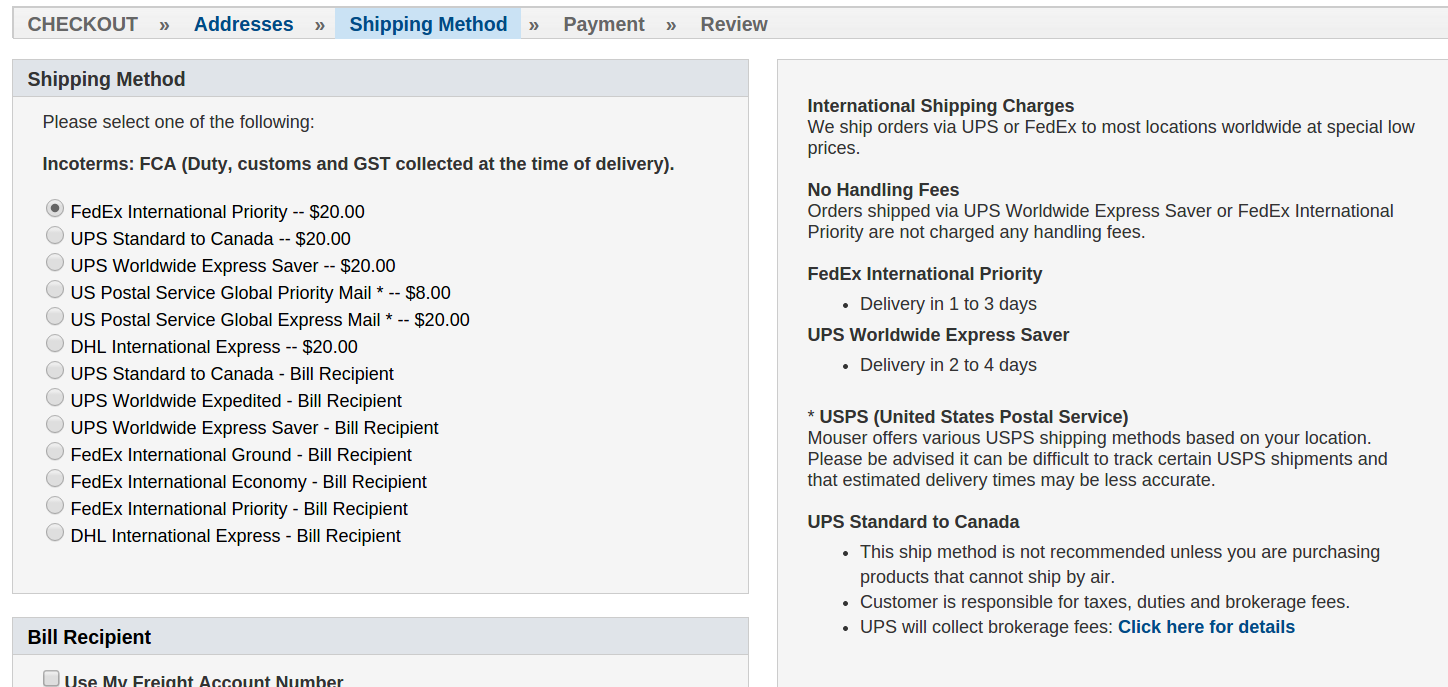Click the CHECKOUT breadcrumb label

pos(83,24)
